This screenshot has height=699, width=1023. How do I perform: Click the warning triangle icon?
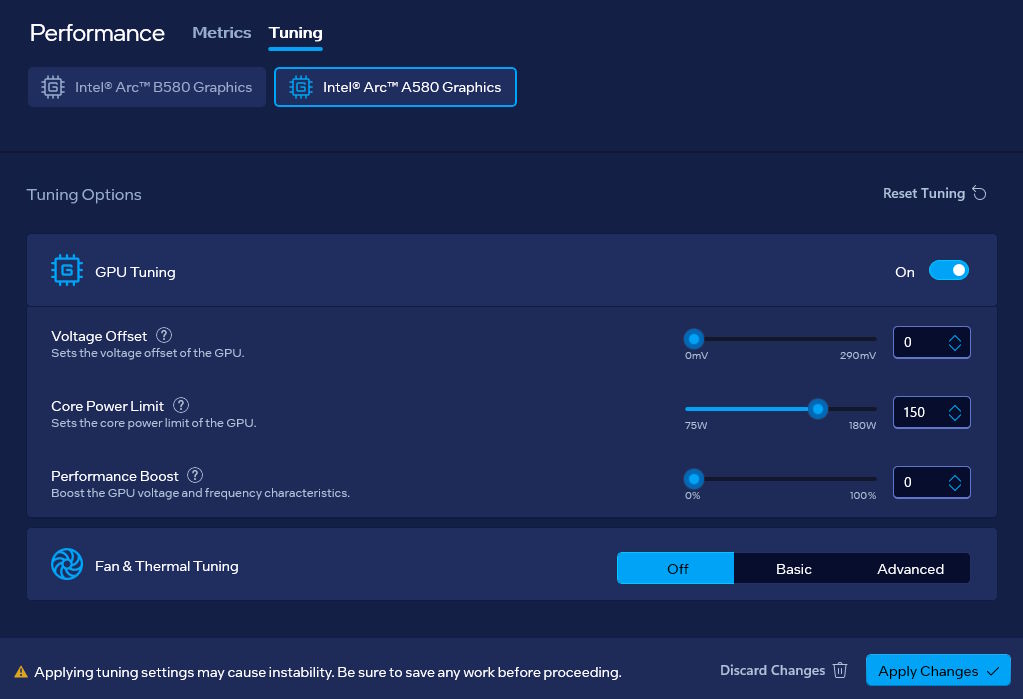tap(21, 672)
